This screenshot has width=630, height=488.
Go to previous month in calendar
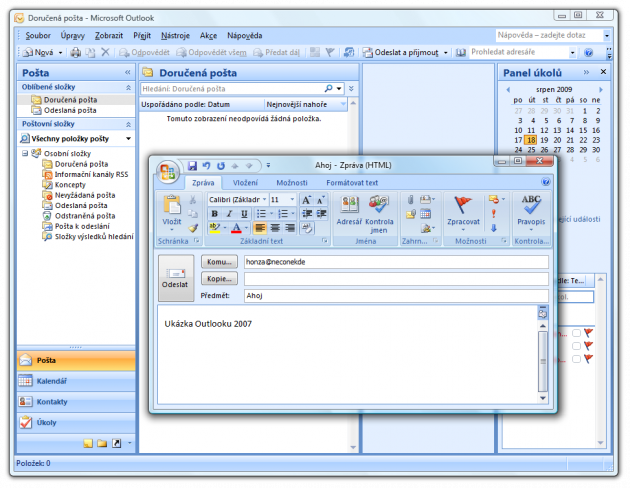pyautogui.click(x=508, y=90)
